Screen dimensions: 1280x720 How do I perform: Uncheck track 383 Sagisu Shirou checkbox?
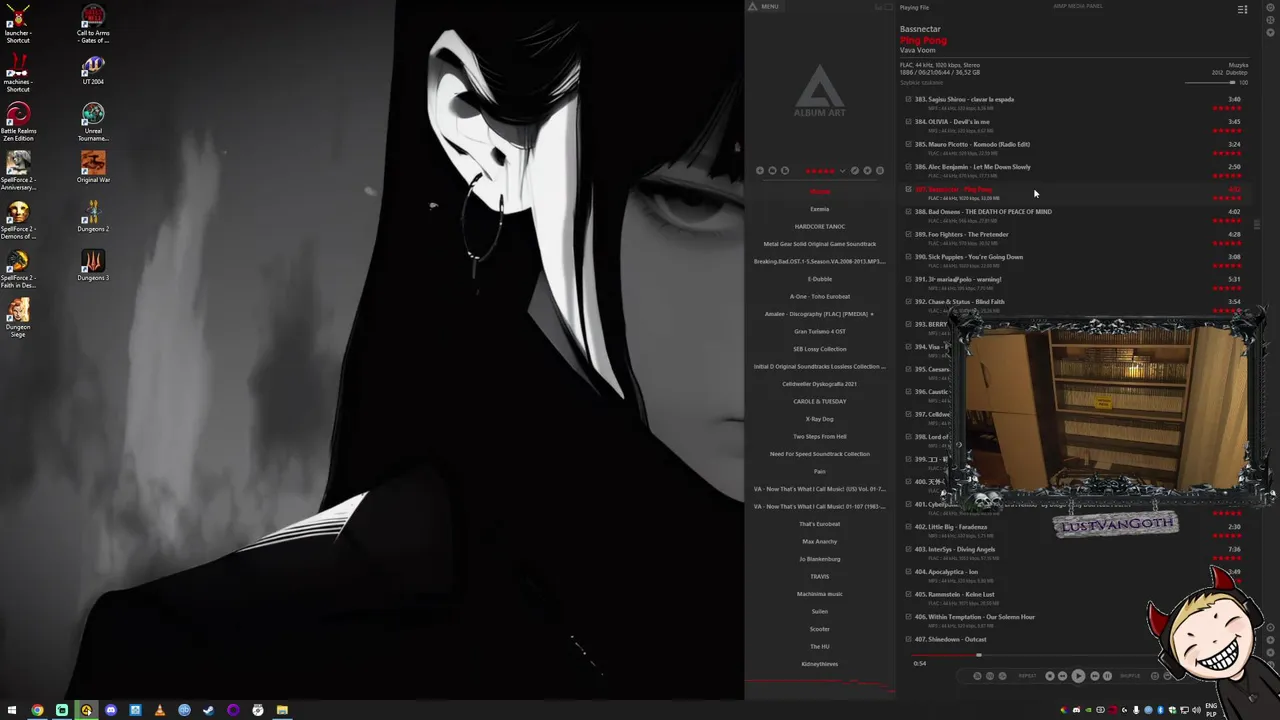pos(908,99)
